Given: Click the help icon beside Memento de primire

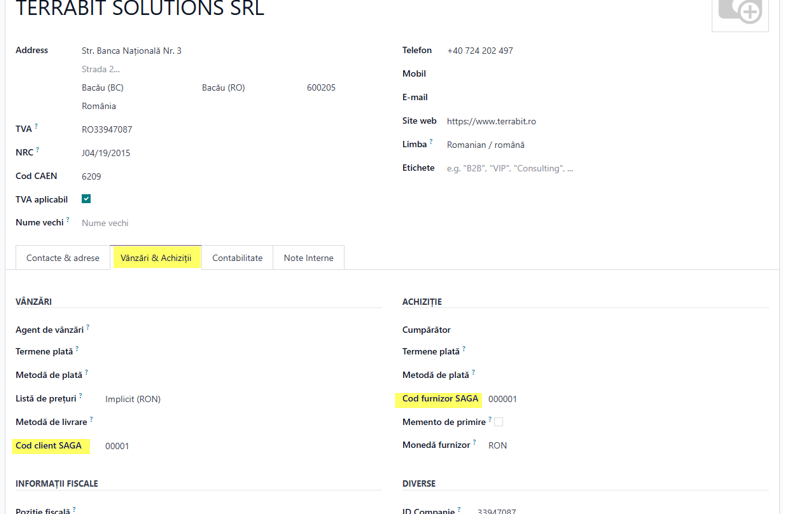Looking at the screenshot, I should [490, 419].
